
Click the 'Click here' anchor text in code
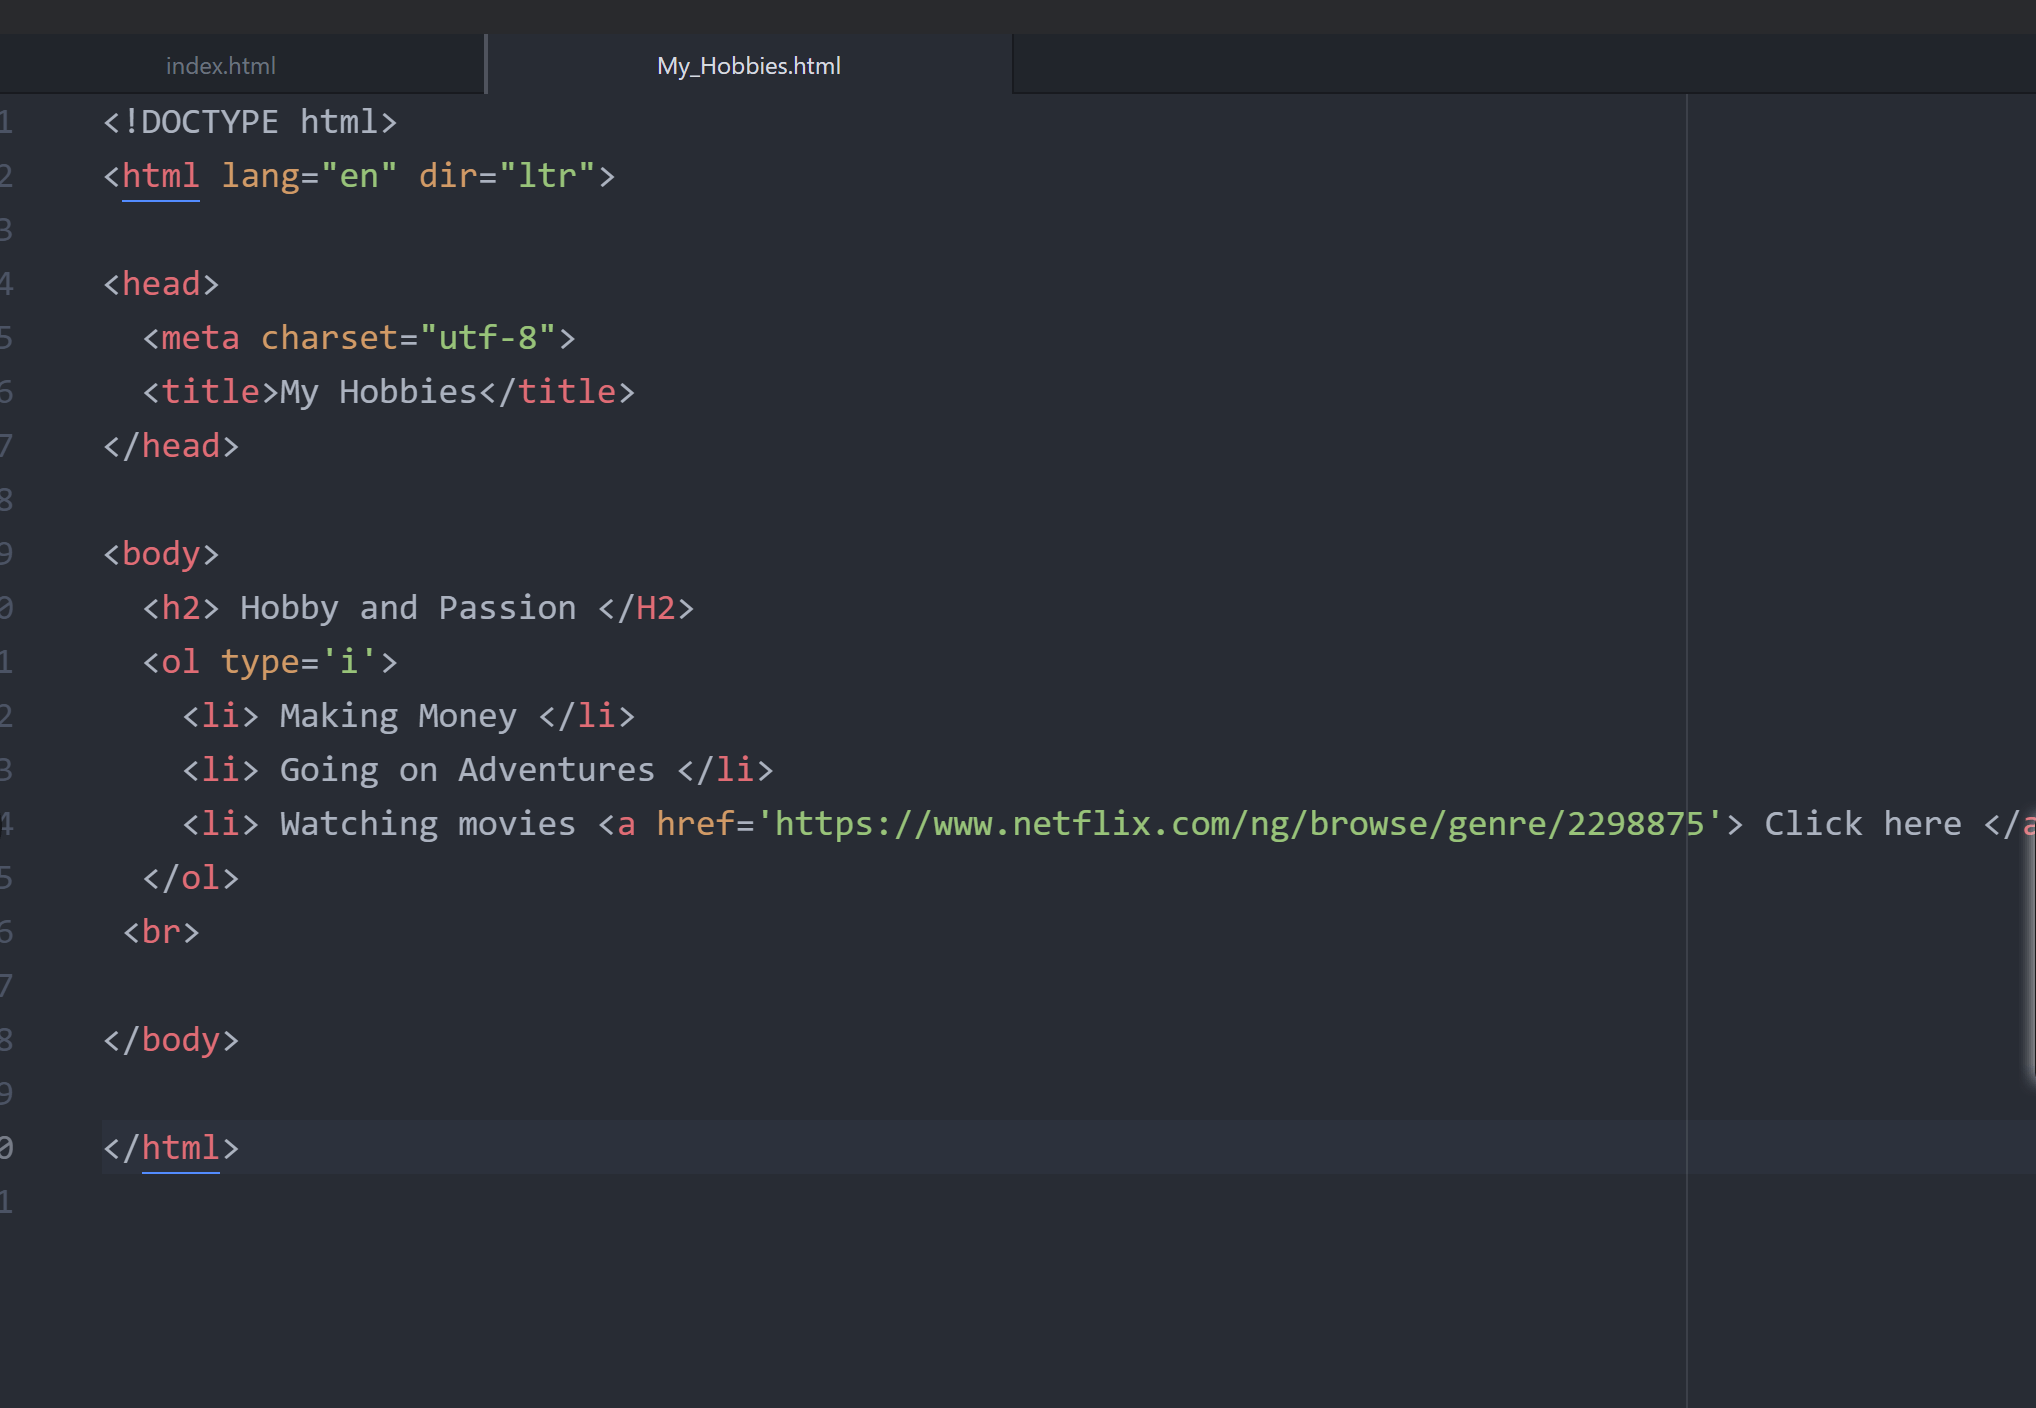tap(1862, 824)
